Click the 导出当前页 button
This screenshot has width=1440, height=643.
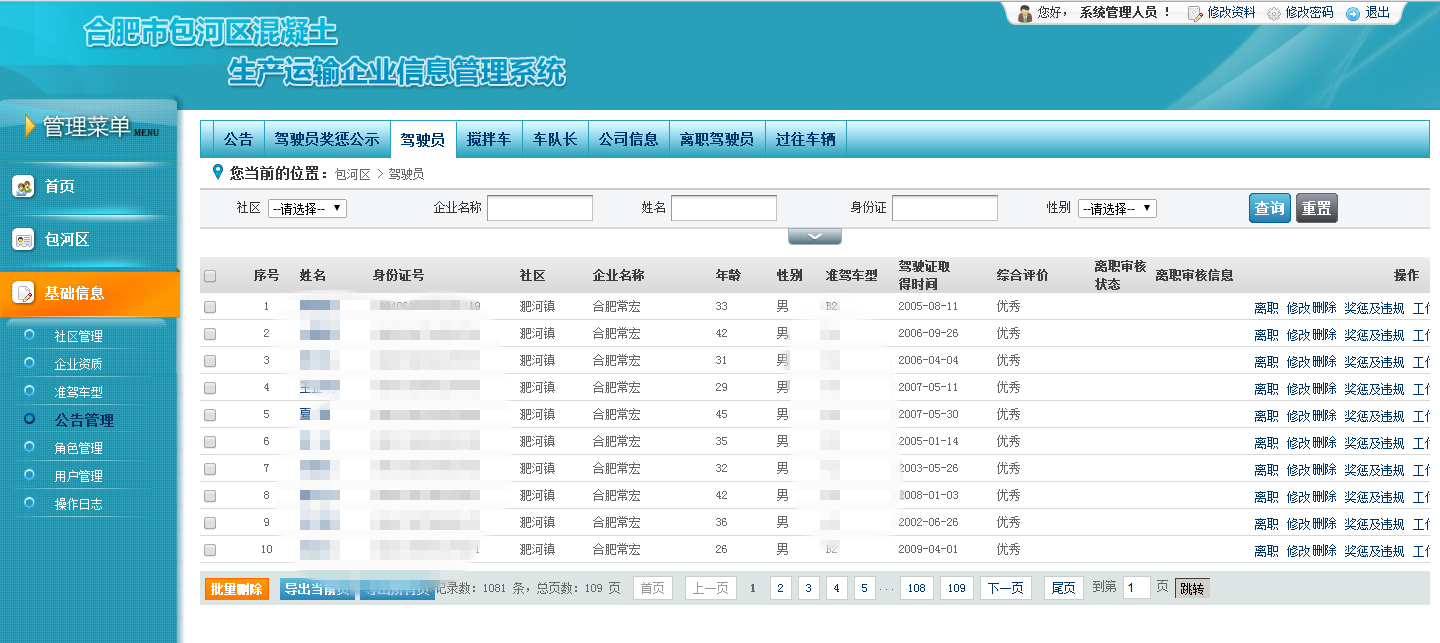point(315,589)
